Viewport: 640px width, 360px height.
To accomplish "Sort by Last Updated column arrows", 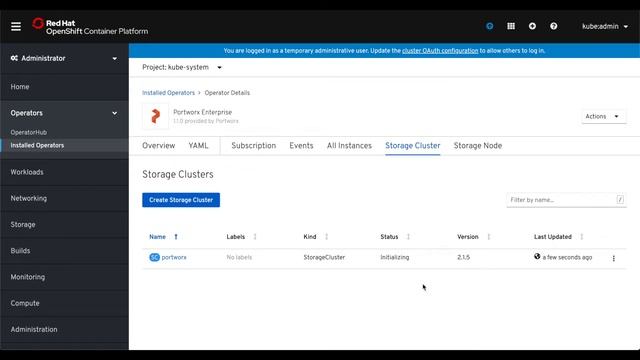I will tap(582, 237).
